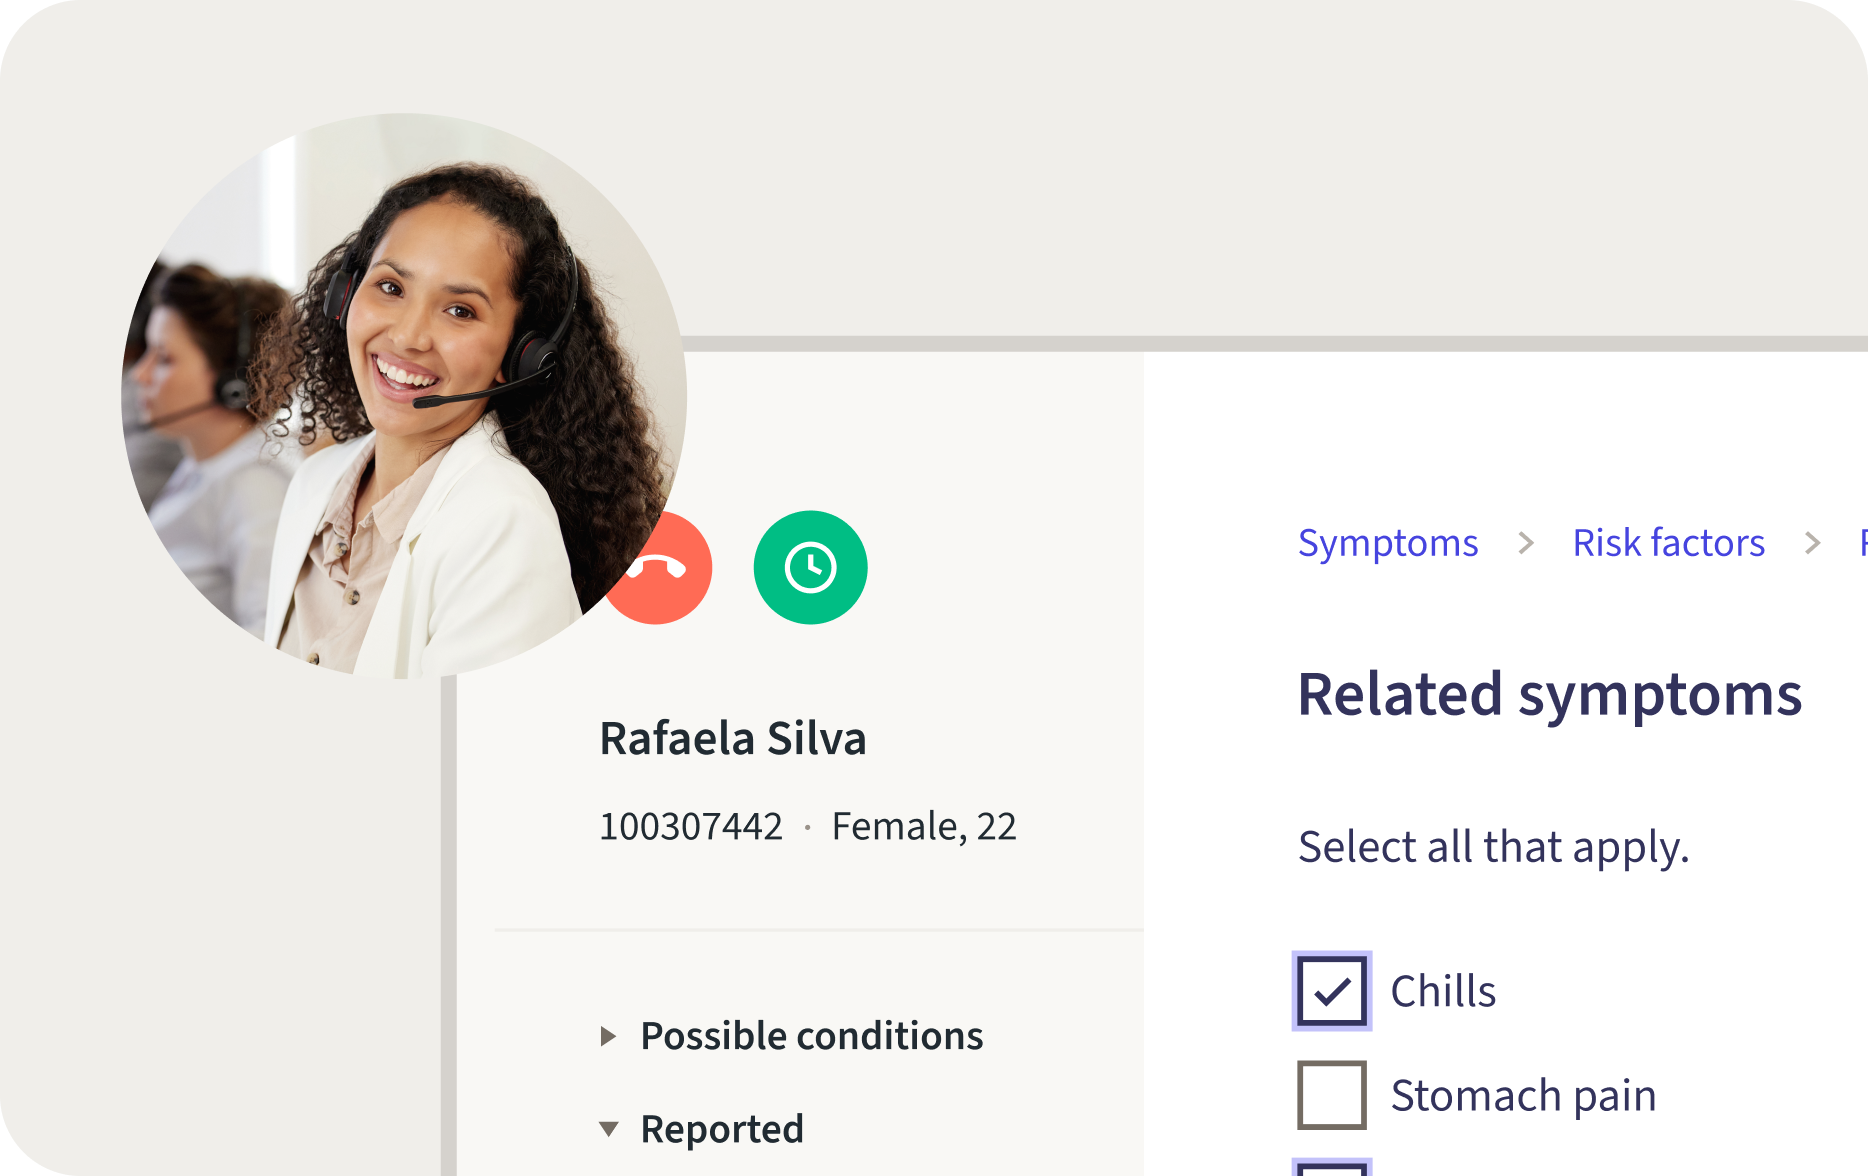The width and height of the screenshot is (1868, 1176).
Task: Check the Stomach pain checkbox
Action: [1331, 1093]
